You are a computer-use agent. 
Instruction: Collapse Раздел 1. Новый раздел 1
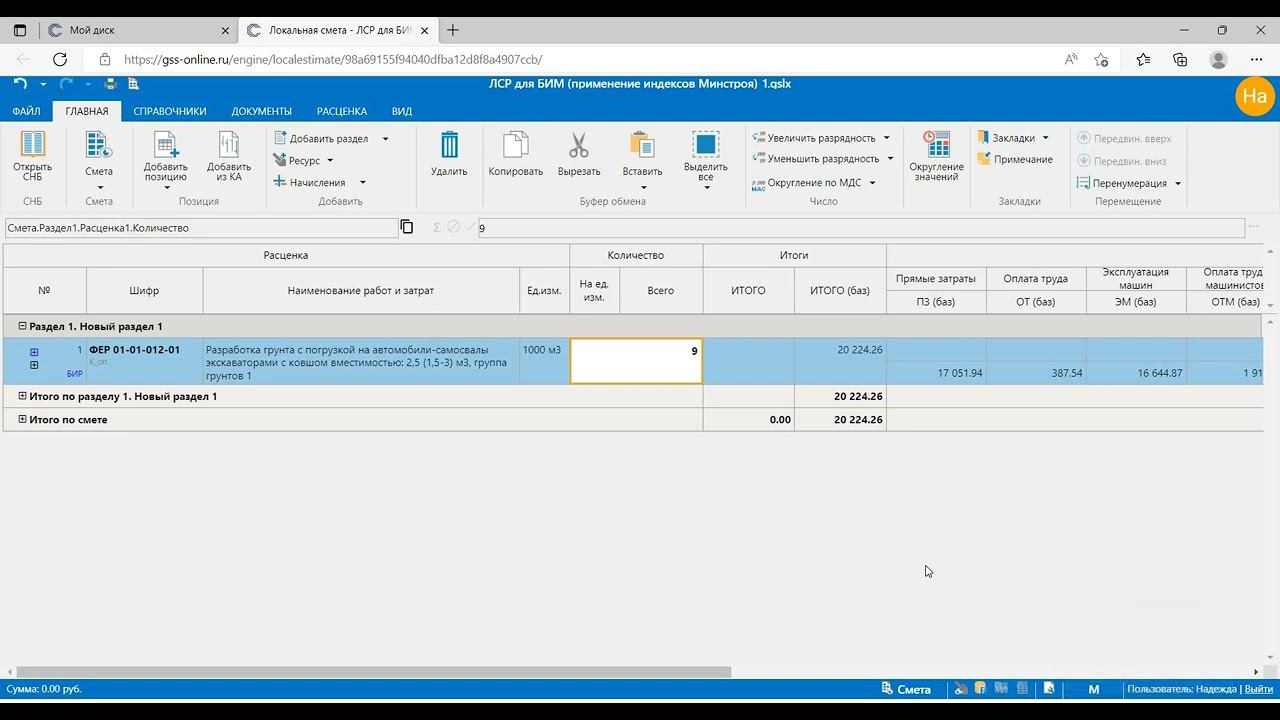pos(22,327)
